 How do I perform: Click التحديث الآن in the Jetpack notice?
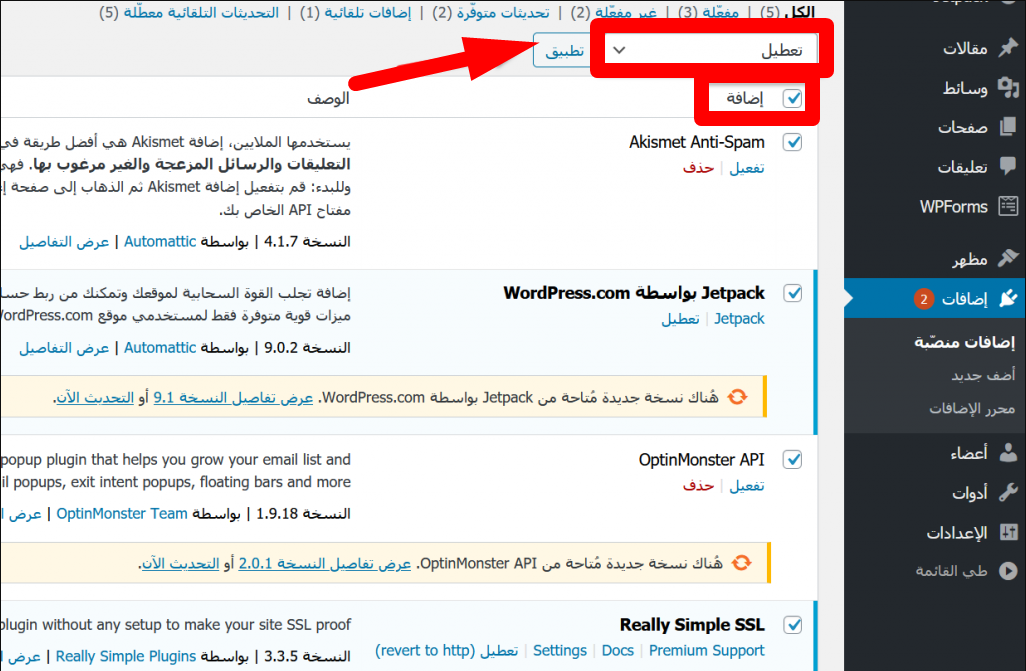[x=95, y=397]
